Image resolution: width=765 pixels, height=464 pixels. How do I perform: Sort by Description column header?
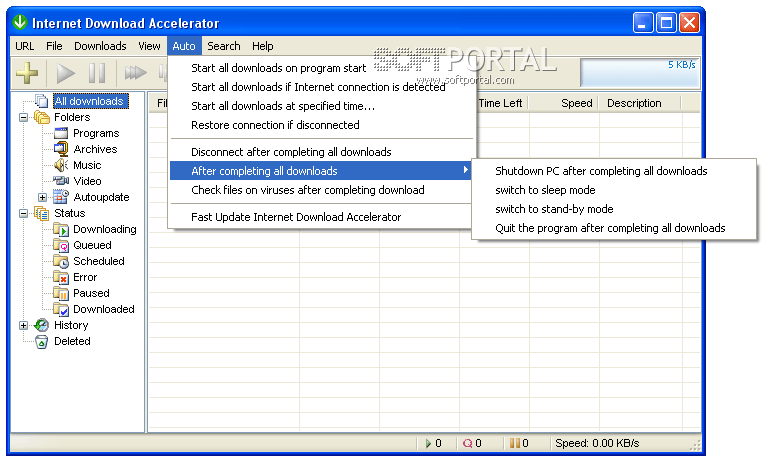point(640,103)
